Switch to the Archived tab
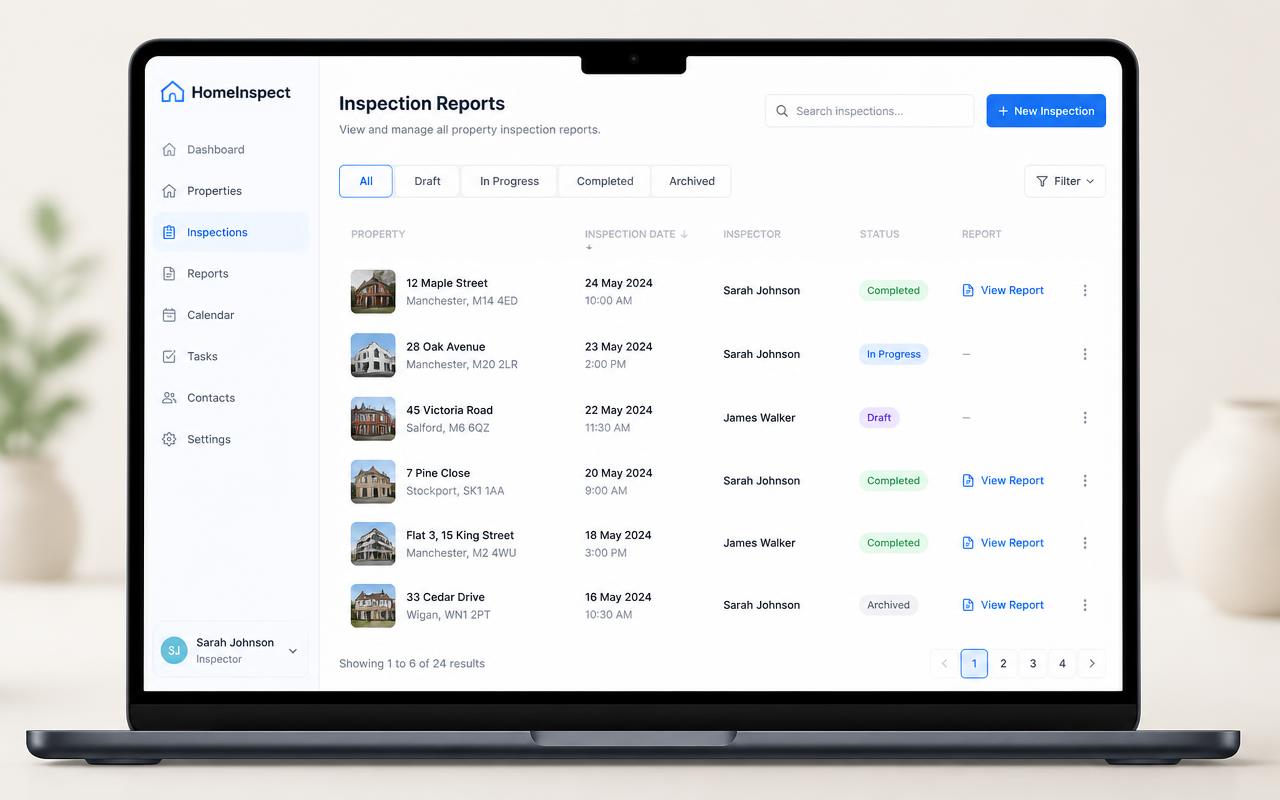 click(692, 181)
